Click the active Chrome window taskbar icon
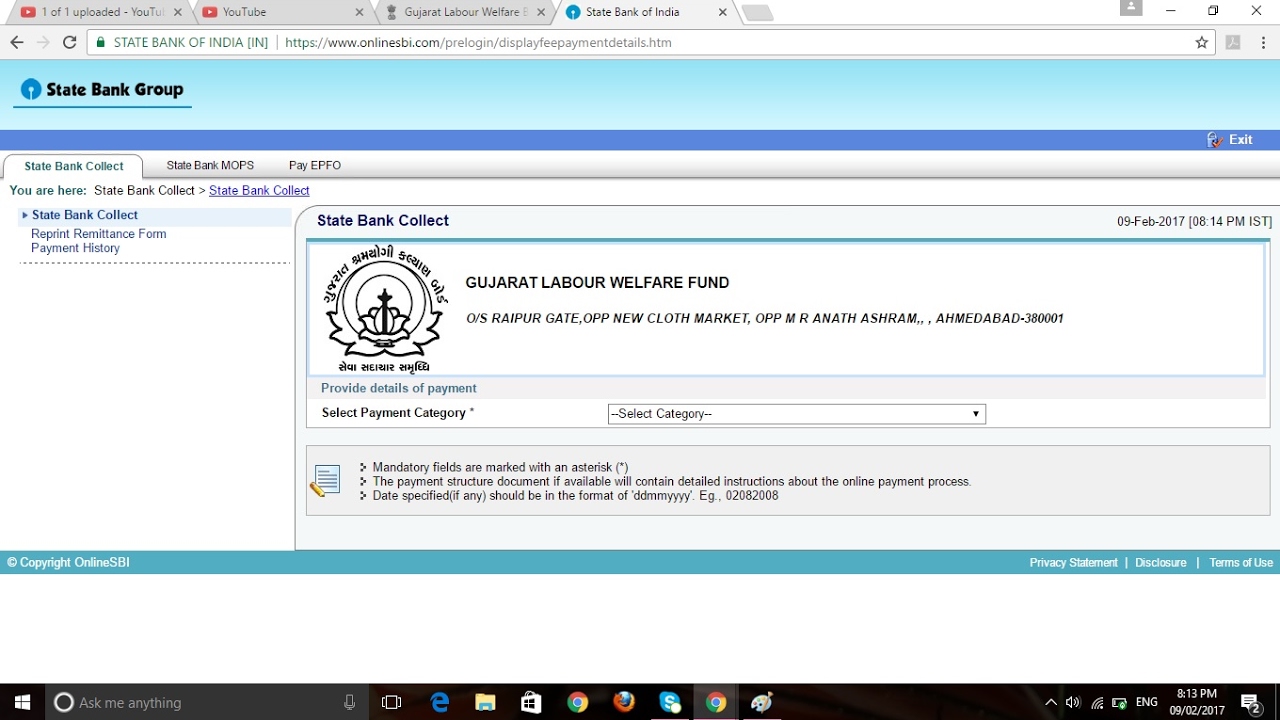The height and width of the screenshot is (720, 1280). click(716, 702)
